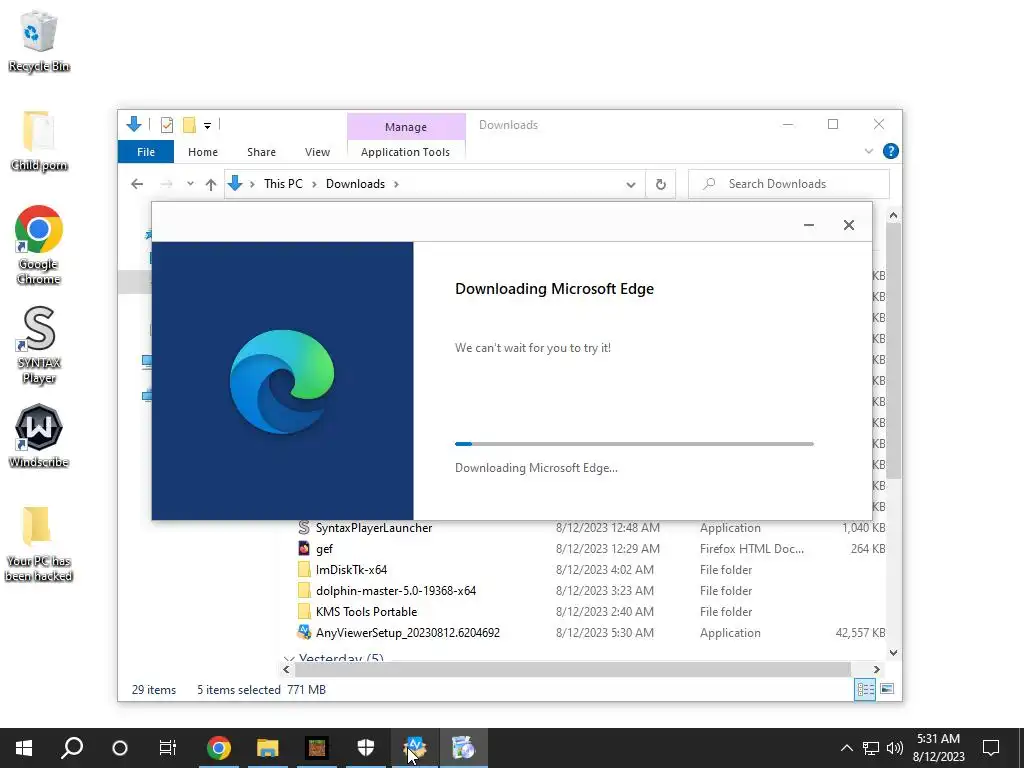This screenshot has height=768, width=1024.
Task: Go up one folder level
Action: click(211, 184)
